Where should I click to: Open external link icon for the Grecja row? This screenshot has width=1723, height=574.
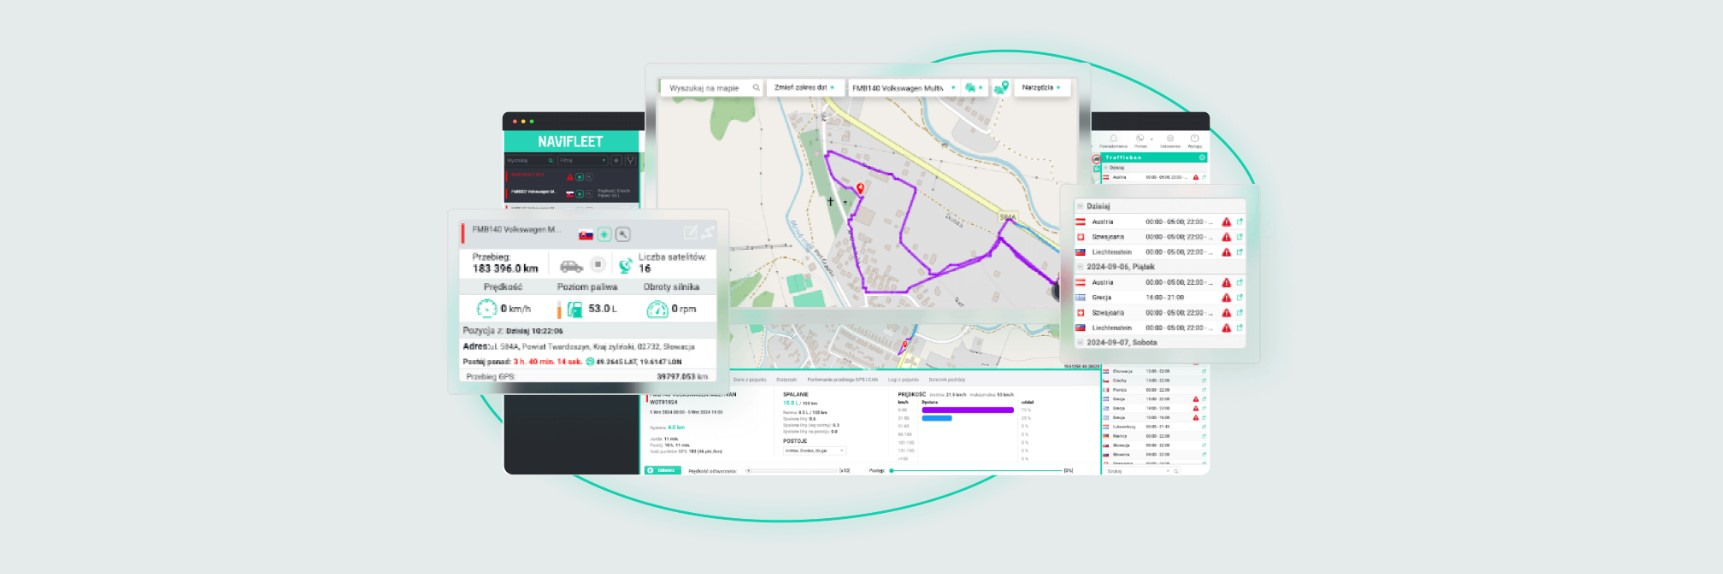point(1240,297)
